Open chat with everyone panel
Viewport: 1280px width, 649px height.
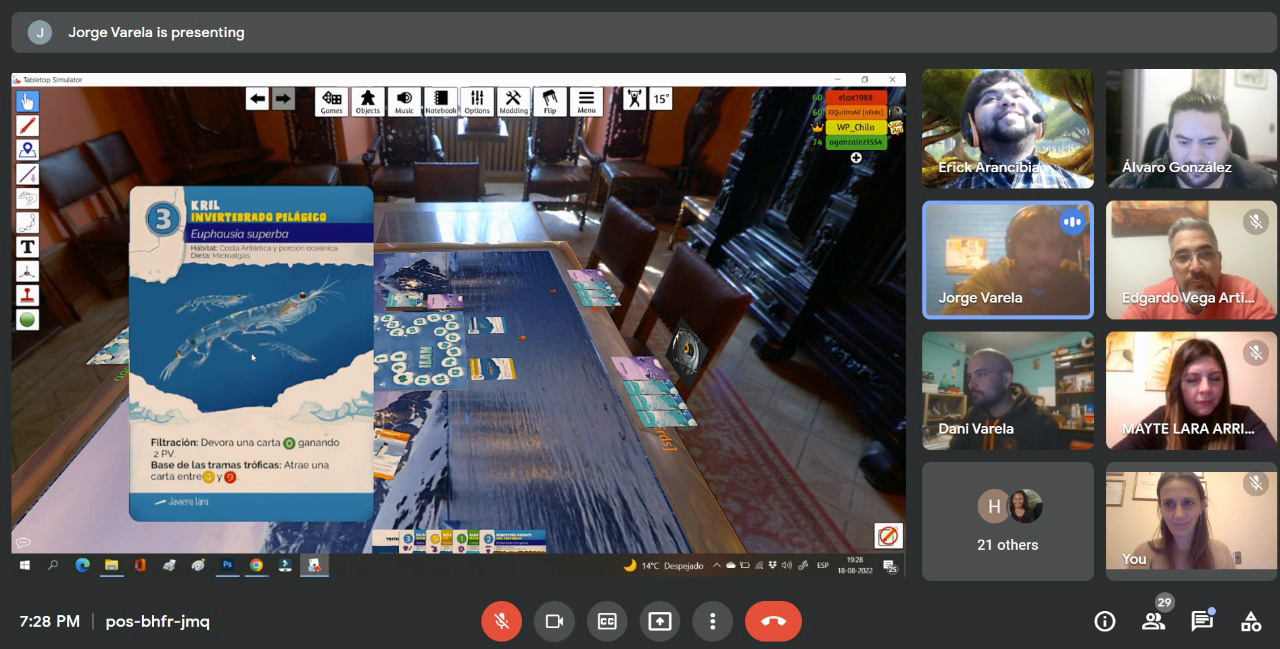click(1202, 621)
